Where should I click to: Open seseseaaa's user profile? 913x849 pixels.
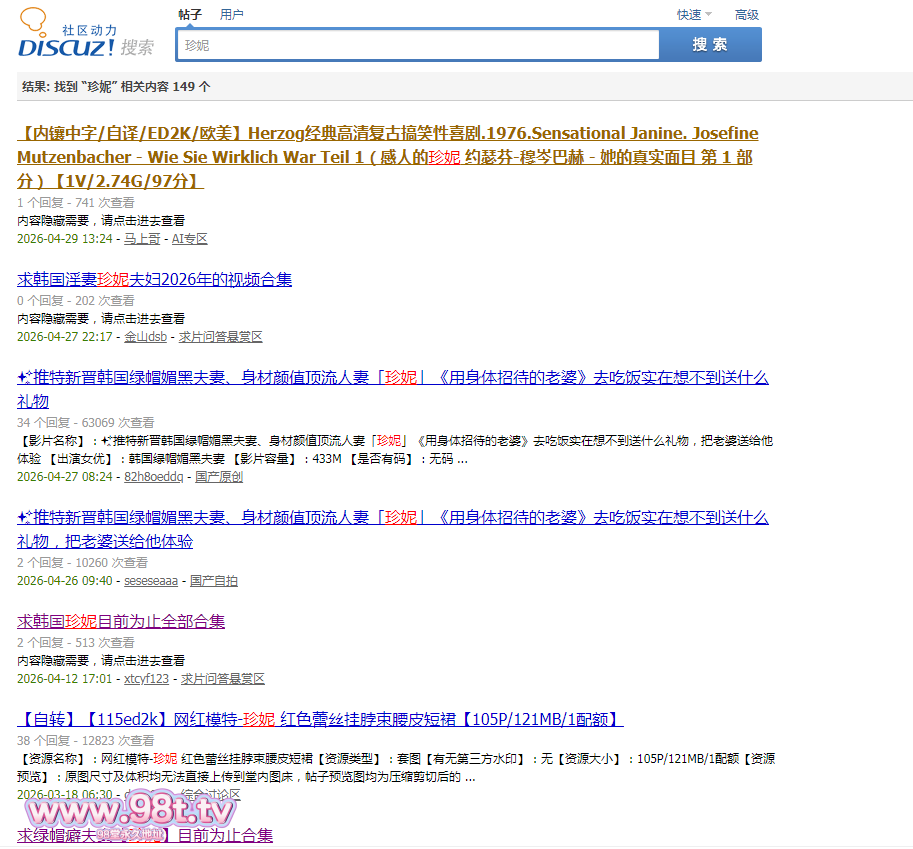point(151,581)
